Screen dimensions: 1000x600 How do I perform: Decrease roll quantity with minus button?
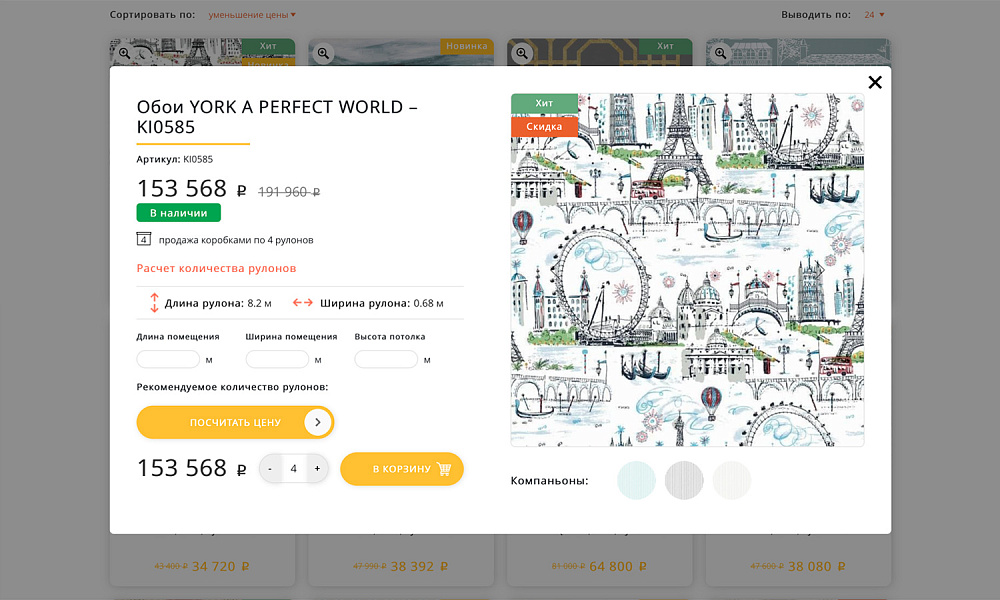pos(270,469)
